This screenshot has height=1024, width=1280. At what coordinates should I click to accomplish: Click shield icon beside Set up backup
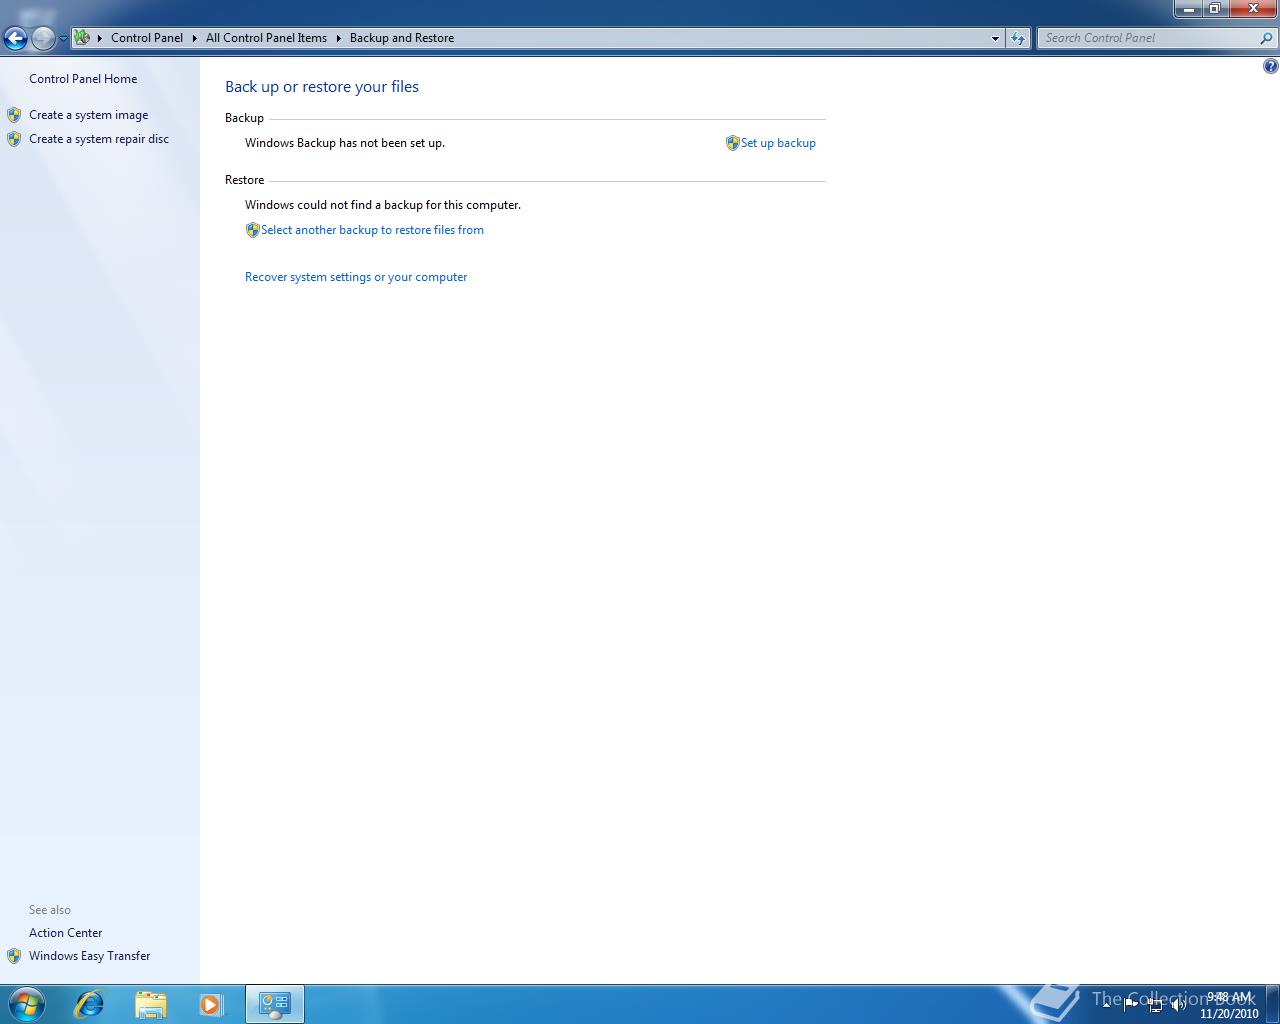tap(732, 143)
